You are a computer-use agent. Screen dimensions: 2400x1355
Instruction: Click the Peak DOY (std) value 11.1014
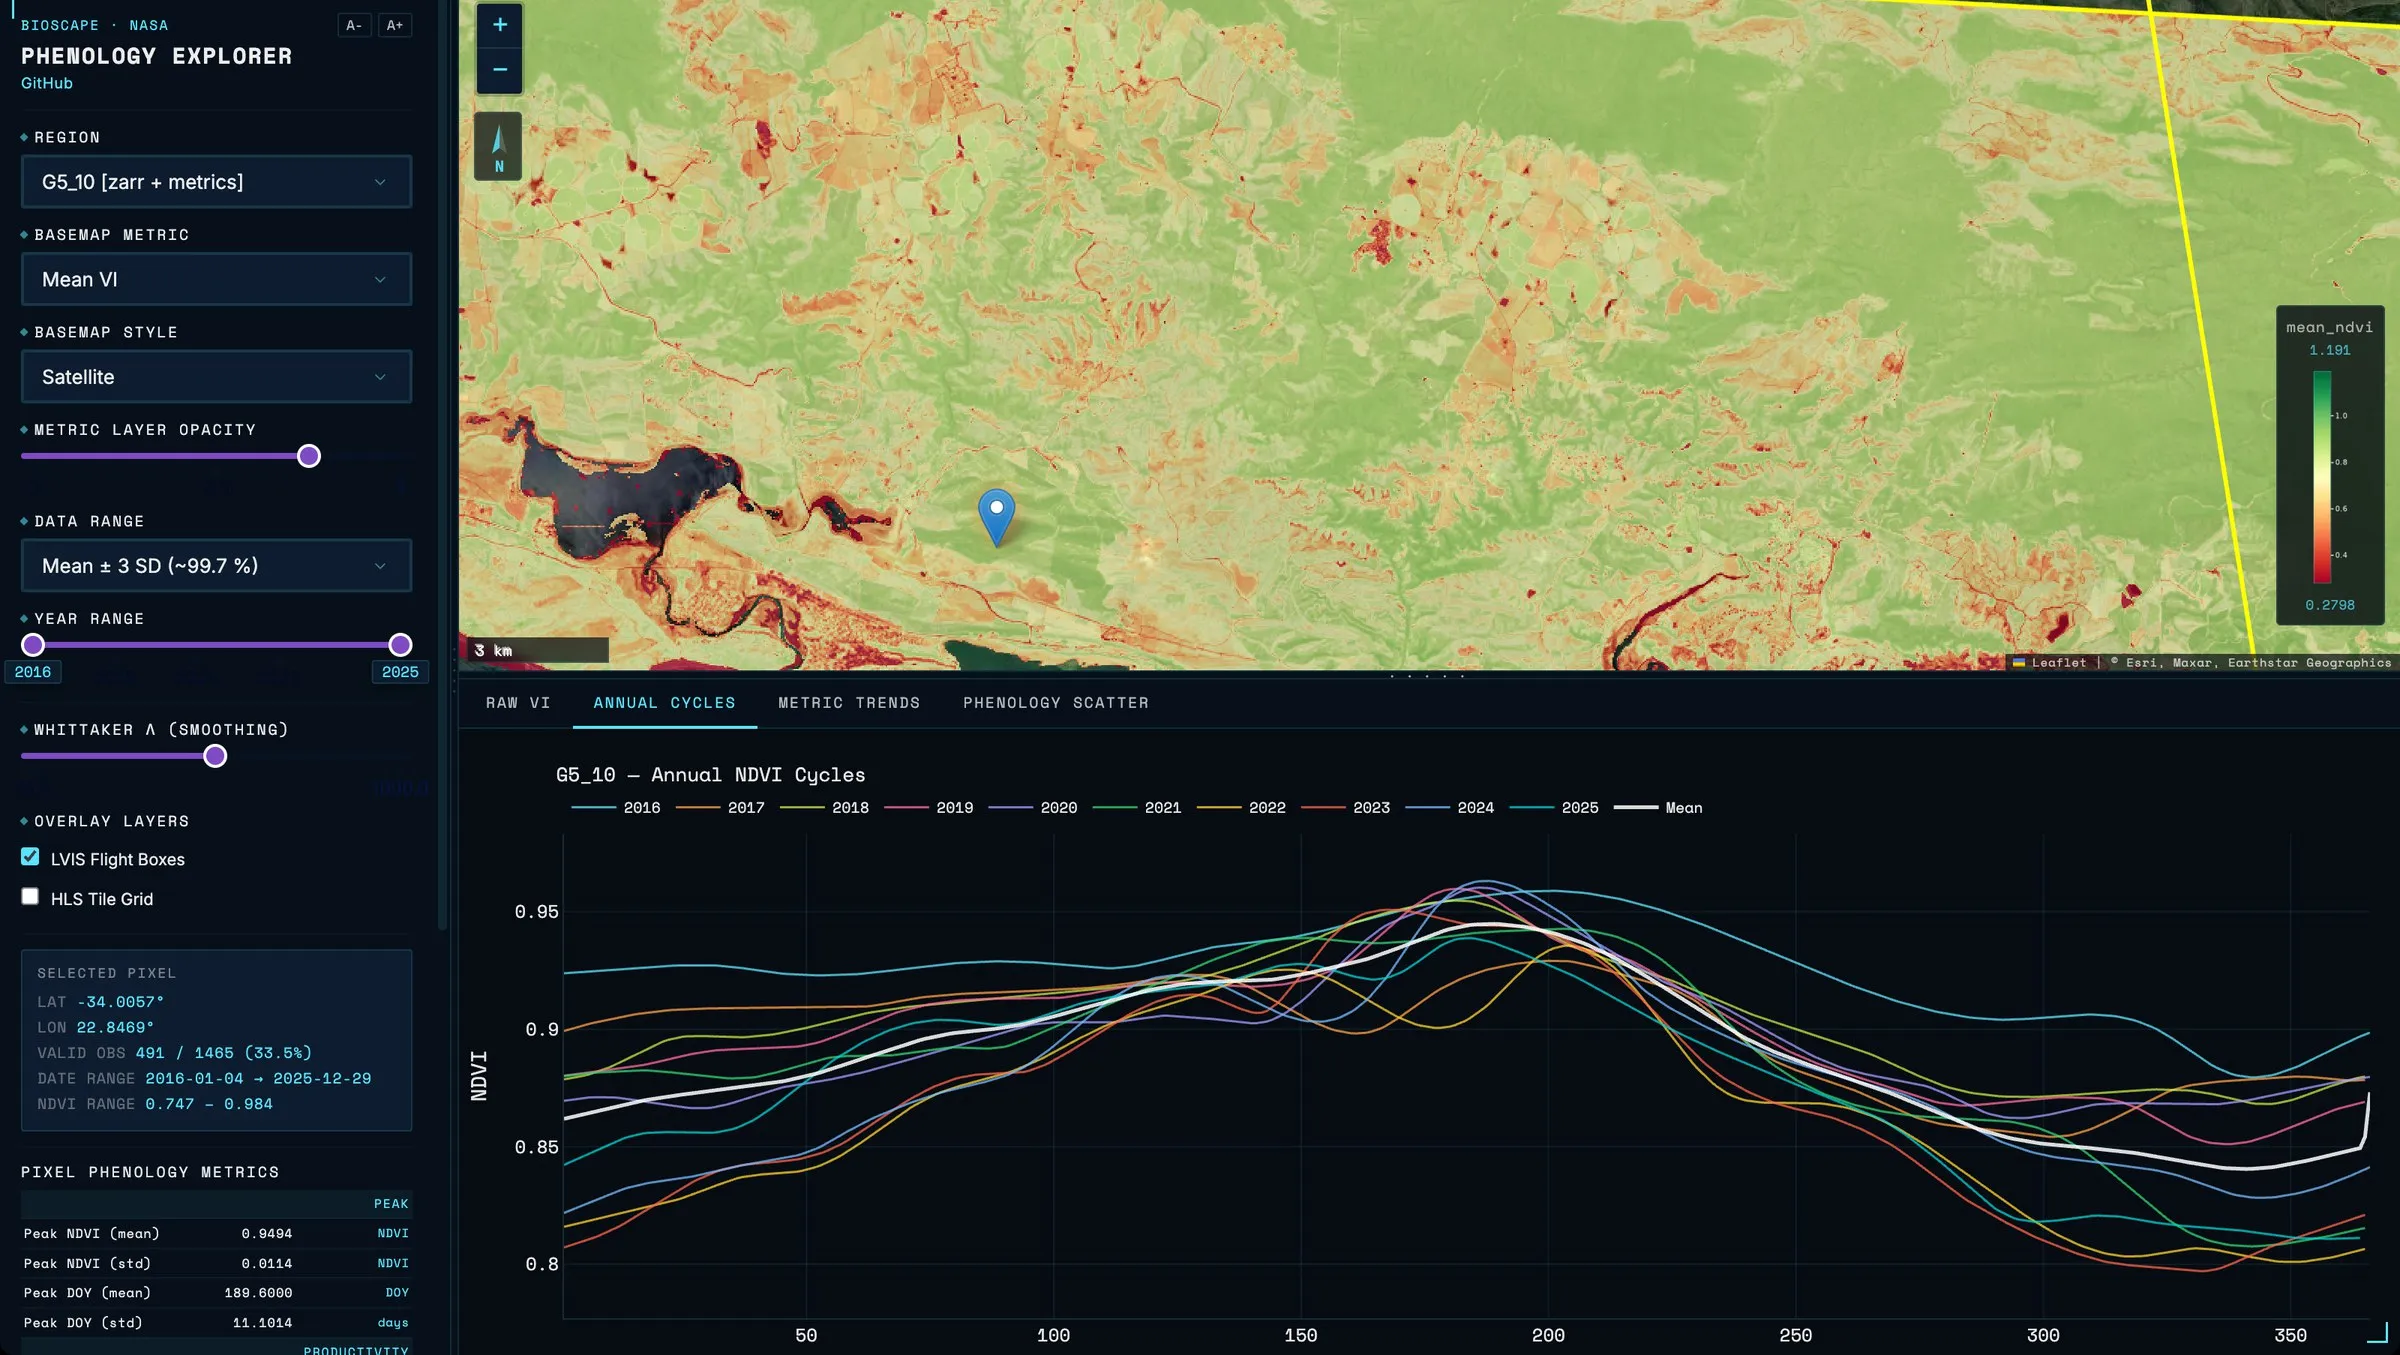tap(262, 1322)
